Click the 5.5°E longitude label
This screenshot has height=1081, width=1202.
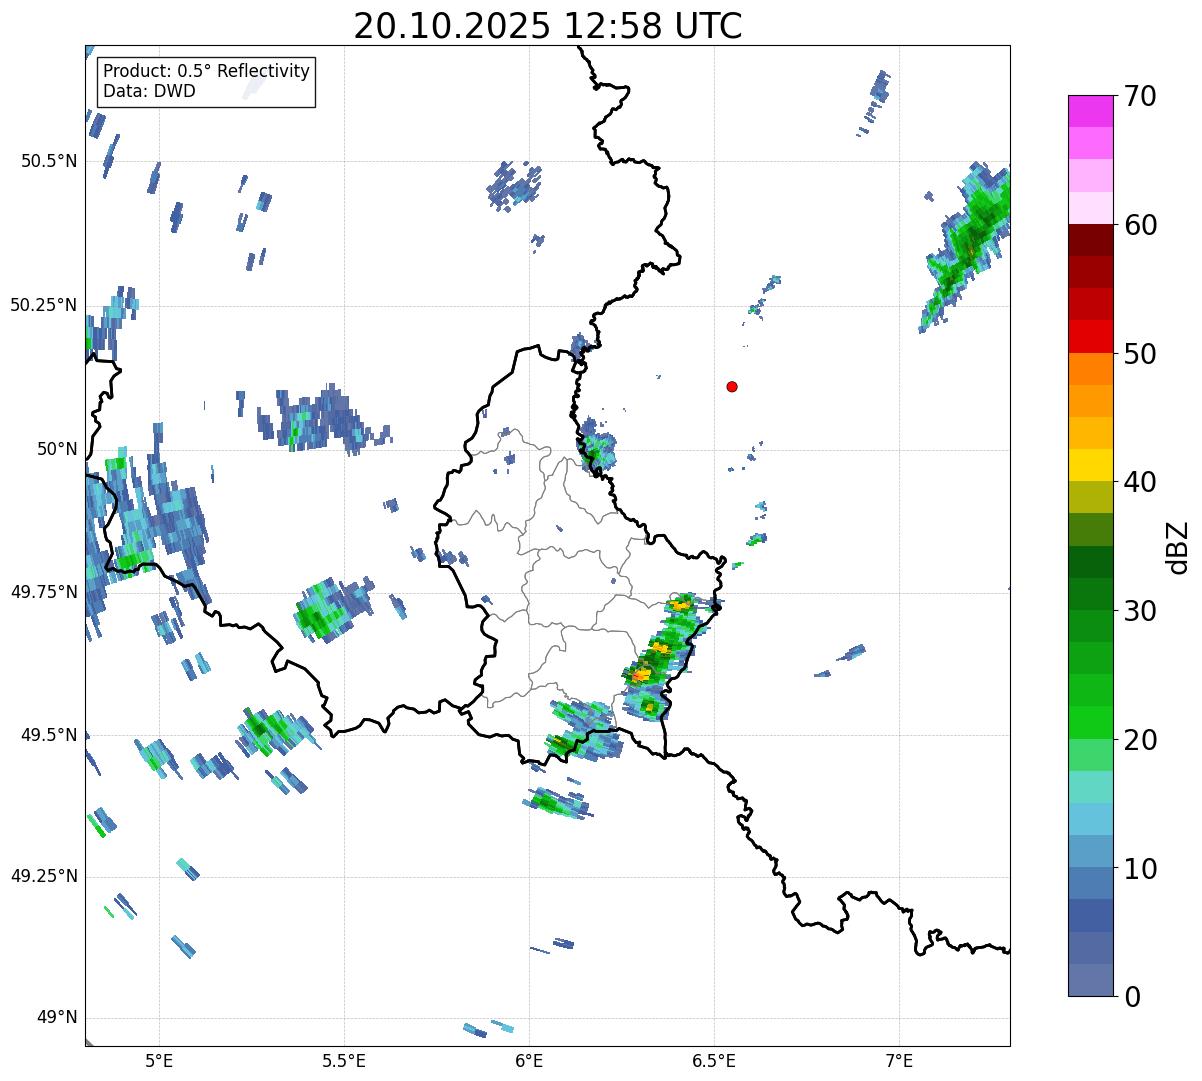(344, 1060)
